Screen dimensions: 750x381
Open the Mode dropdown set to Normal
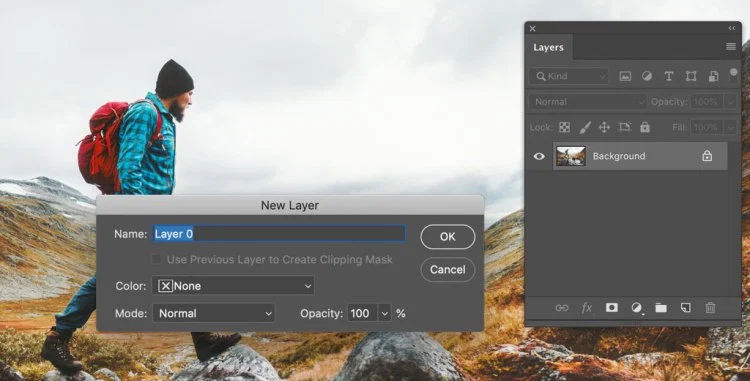[213, 313]
